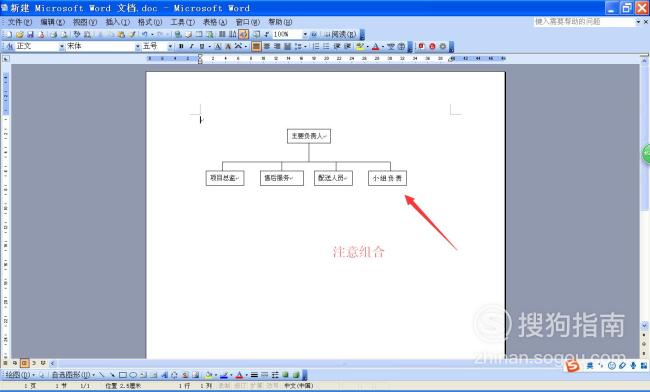Click the Sogou input method tray icon

click(x=572, y=366)
